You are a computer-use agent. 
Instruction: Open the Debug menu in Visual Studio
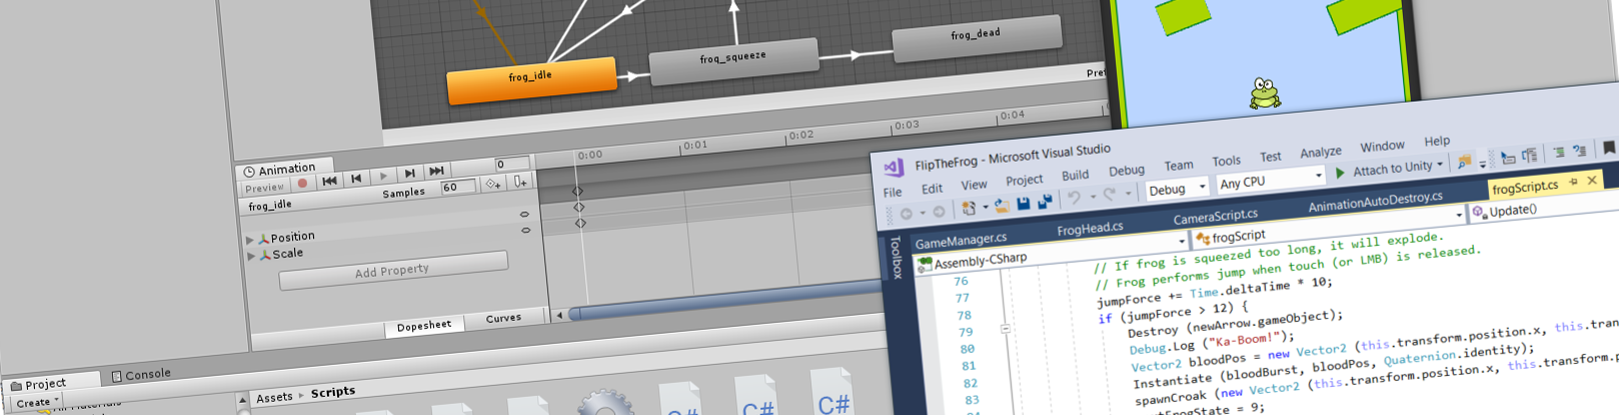1126,170
